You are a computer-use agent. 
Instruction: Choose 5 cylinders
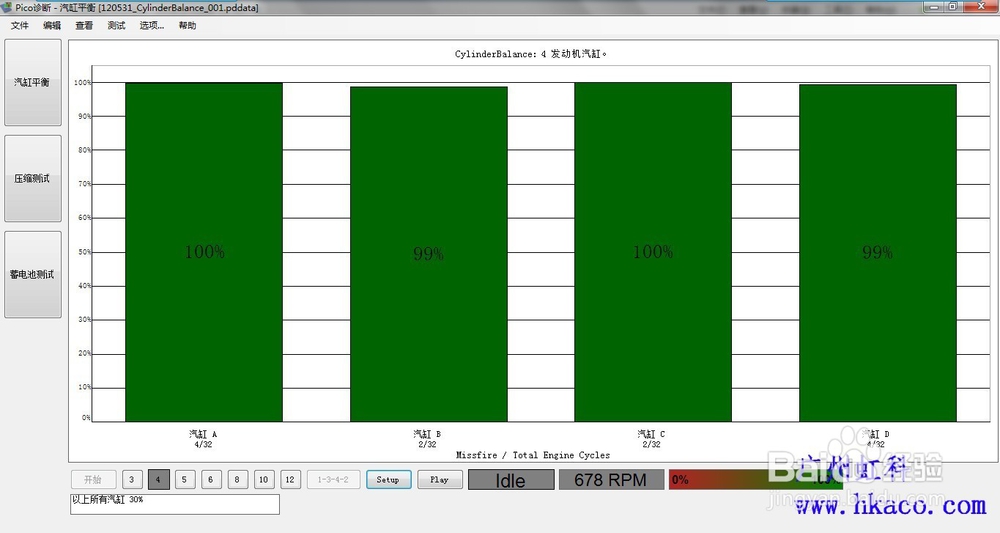click(184, 479)
